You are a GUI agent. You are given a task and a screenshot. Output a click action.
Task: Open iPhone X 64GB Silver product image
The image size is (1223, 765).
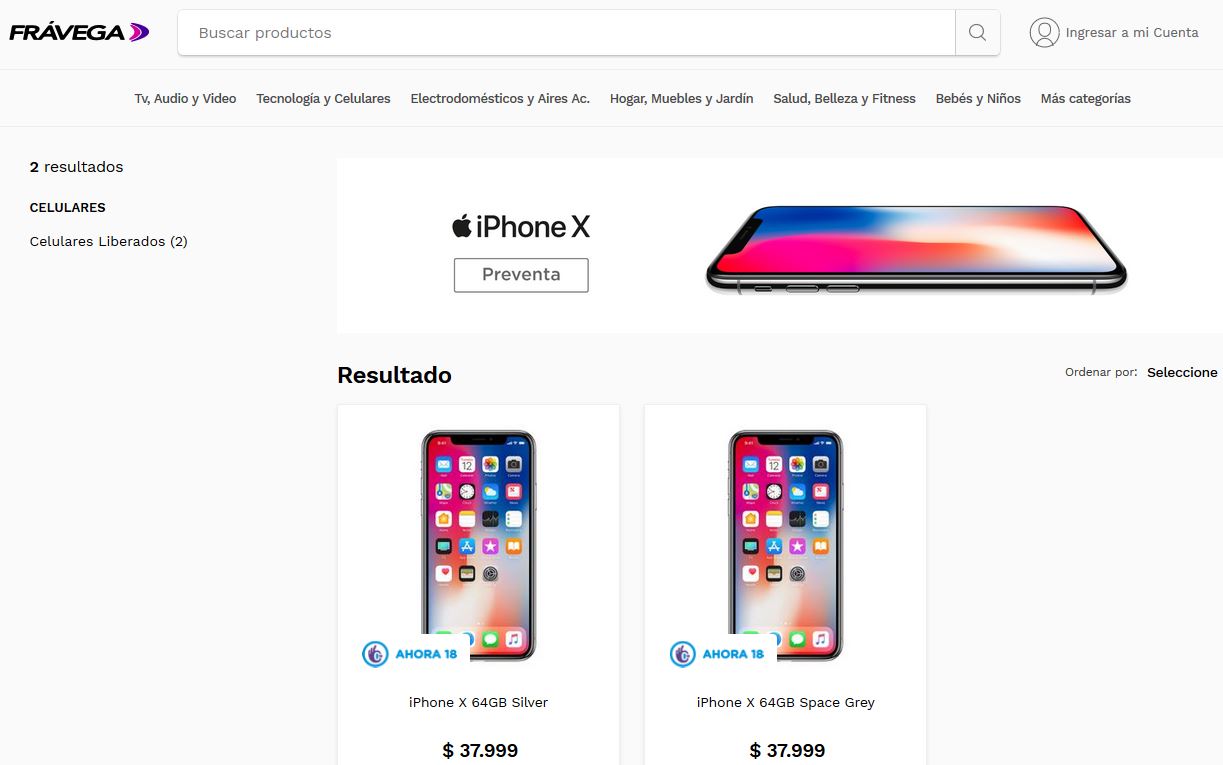pyautogui.click(x=478, y=545)
